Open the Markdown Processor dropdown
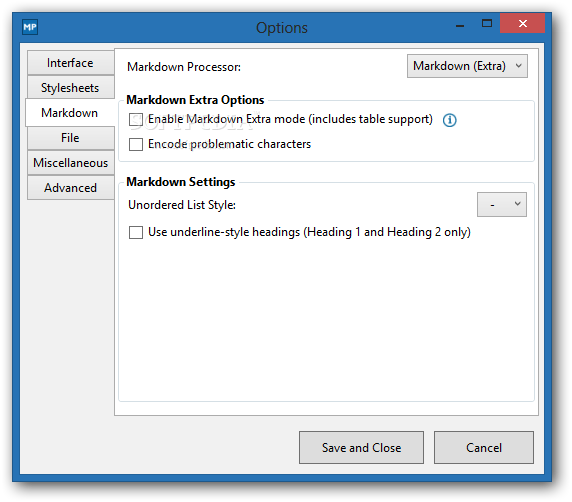The height and width of the screenshot is (502, 572). [467, 66]
